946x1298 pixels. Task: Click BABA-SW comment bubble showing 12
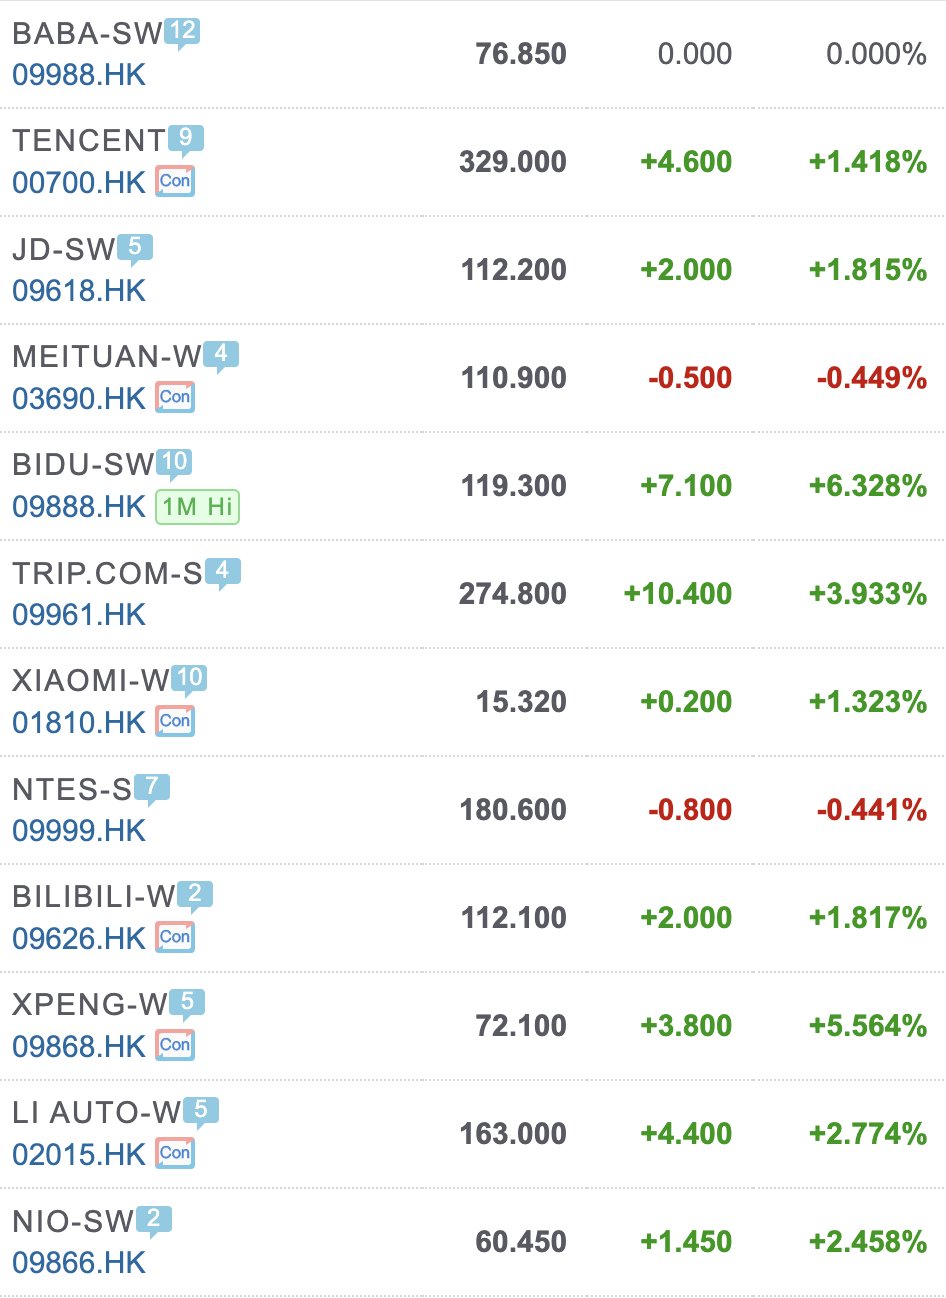pyautogui.click(x=182, y=31)
